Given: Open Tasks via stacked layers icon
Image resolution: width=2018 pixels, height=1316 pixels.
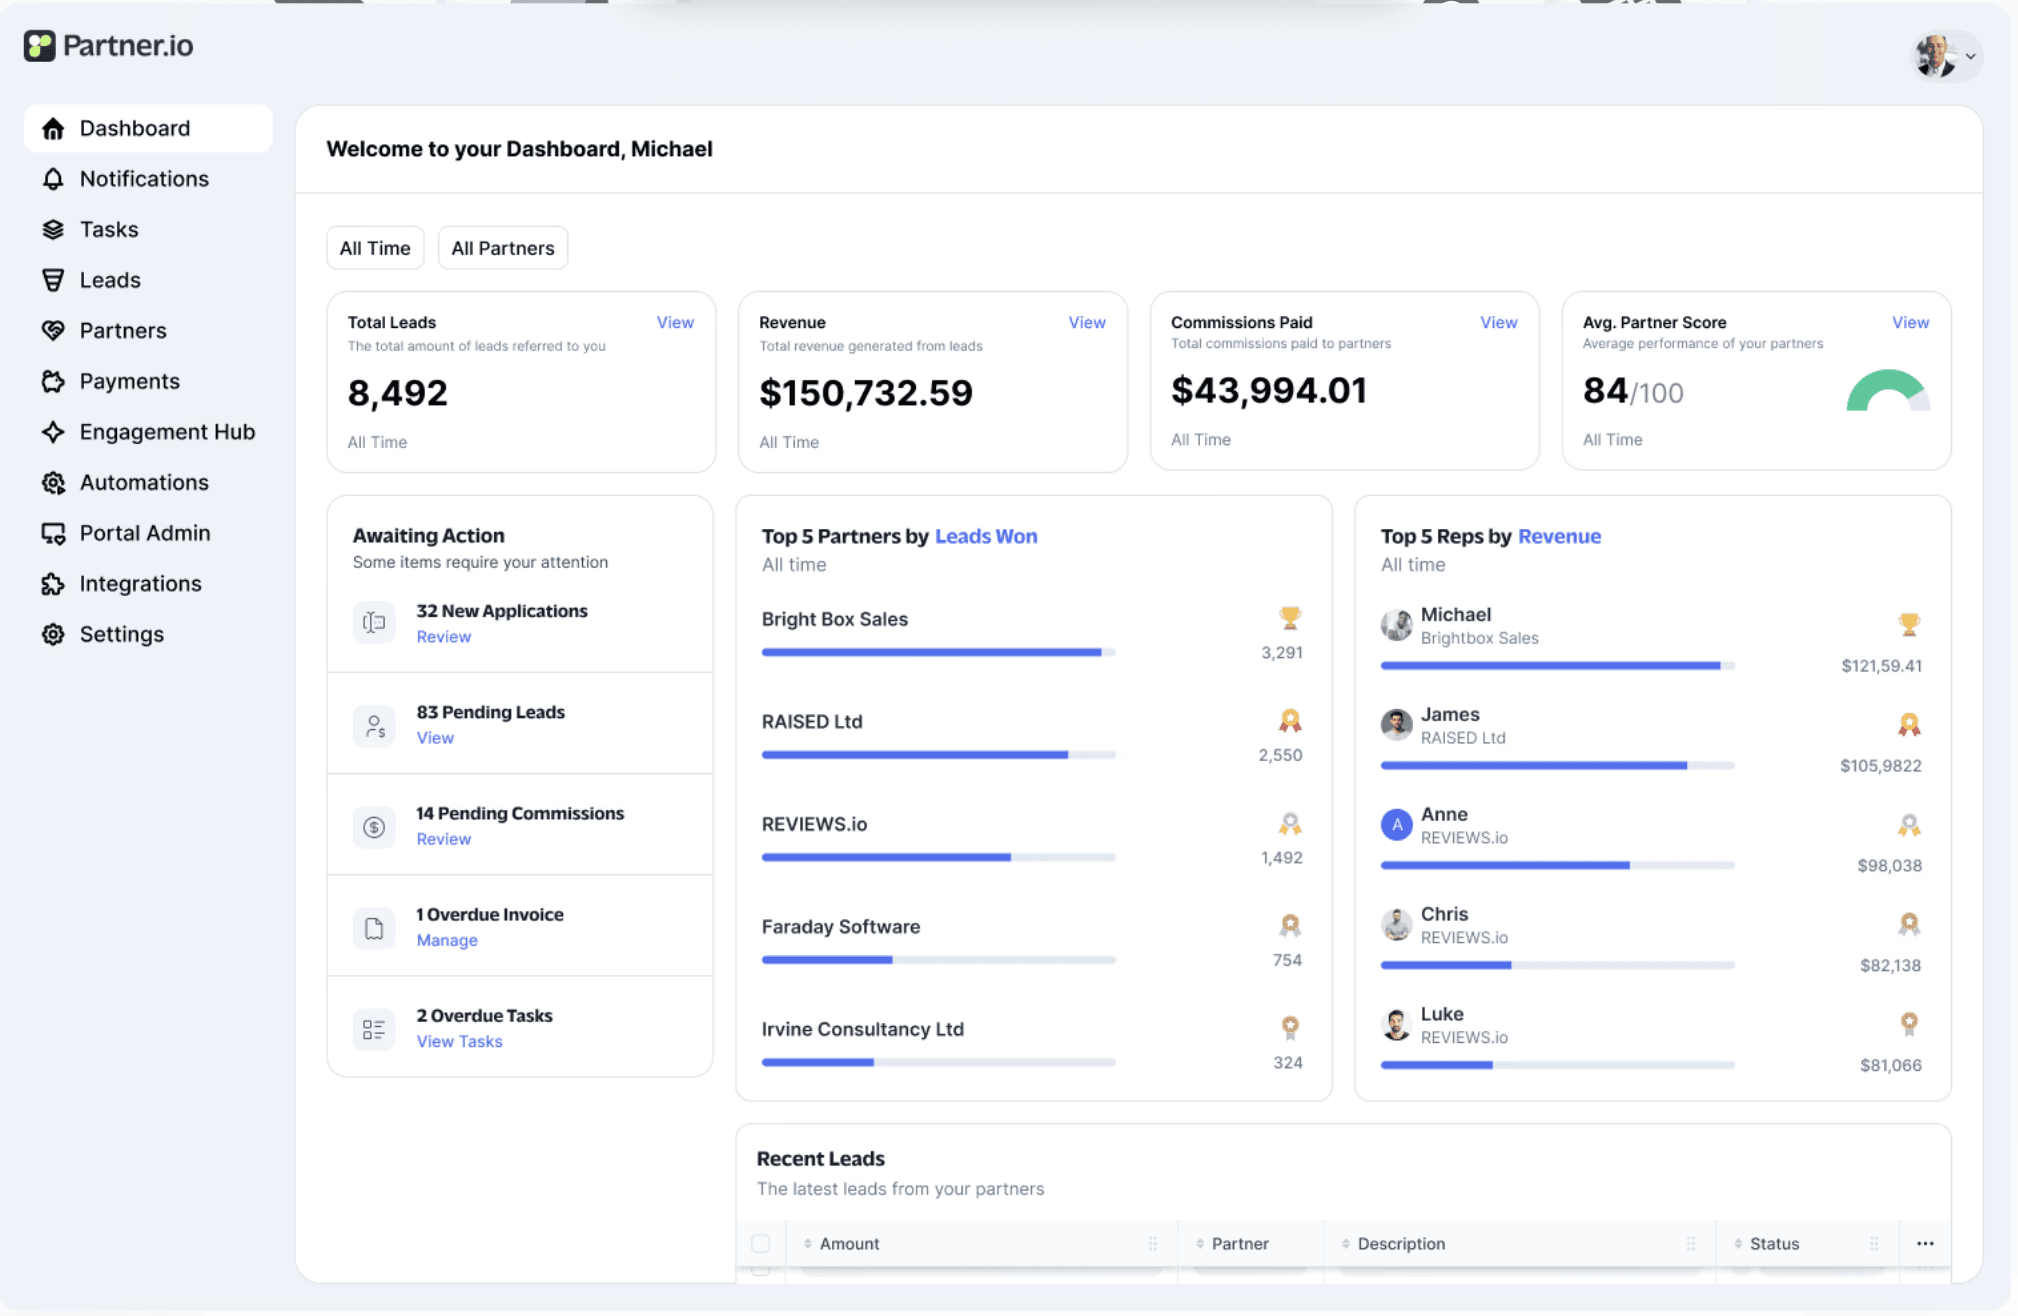Looking at the screenshot, I should 53,230.
